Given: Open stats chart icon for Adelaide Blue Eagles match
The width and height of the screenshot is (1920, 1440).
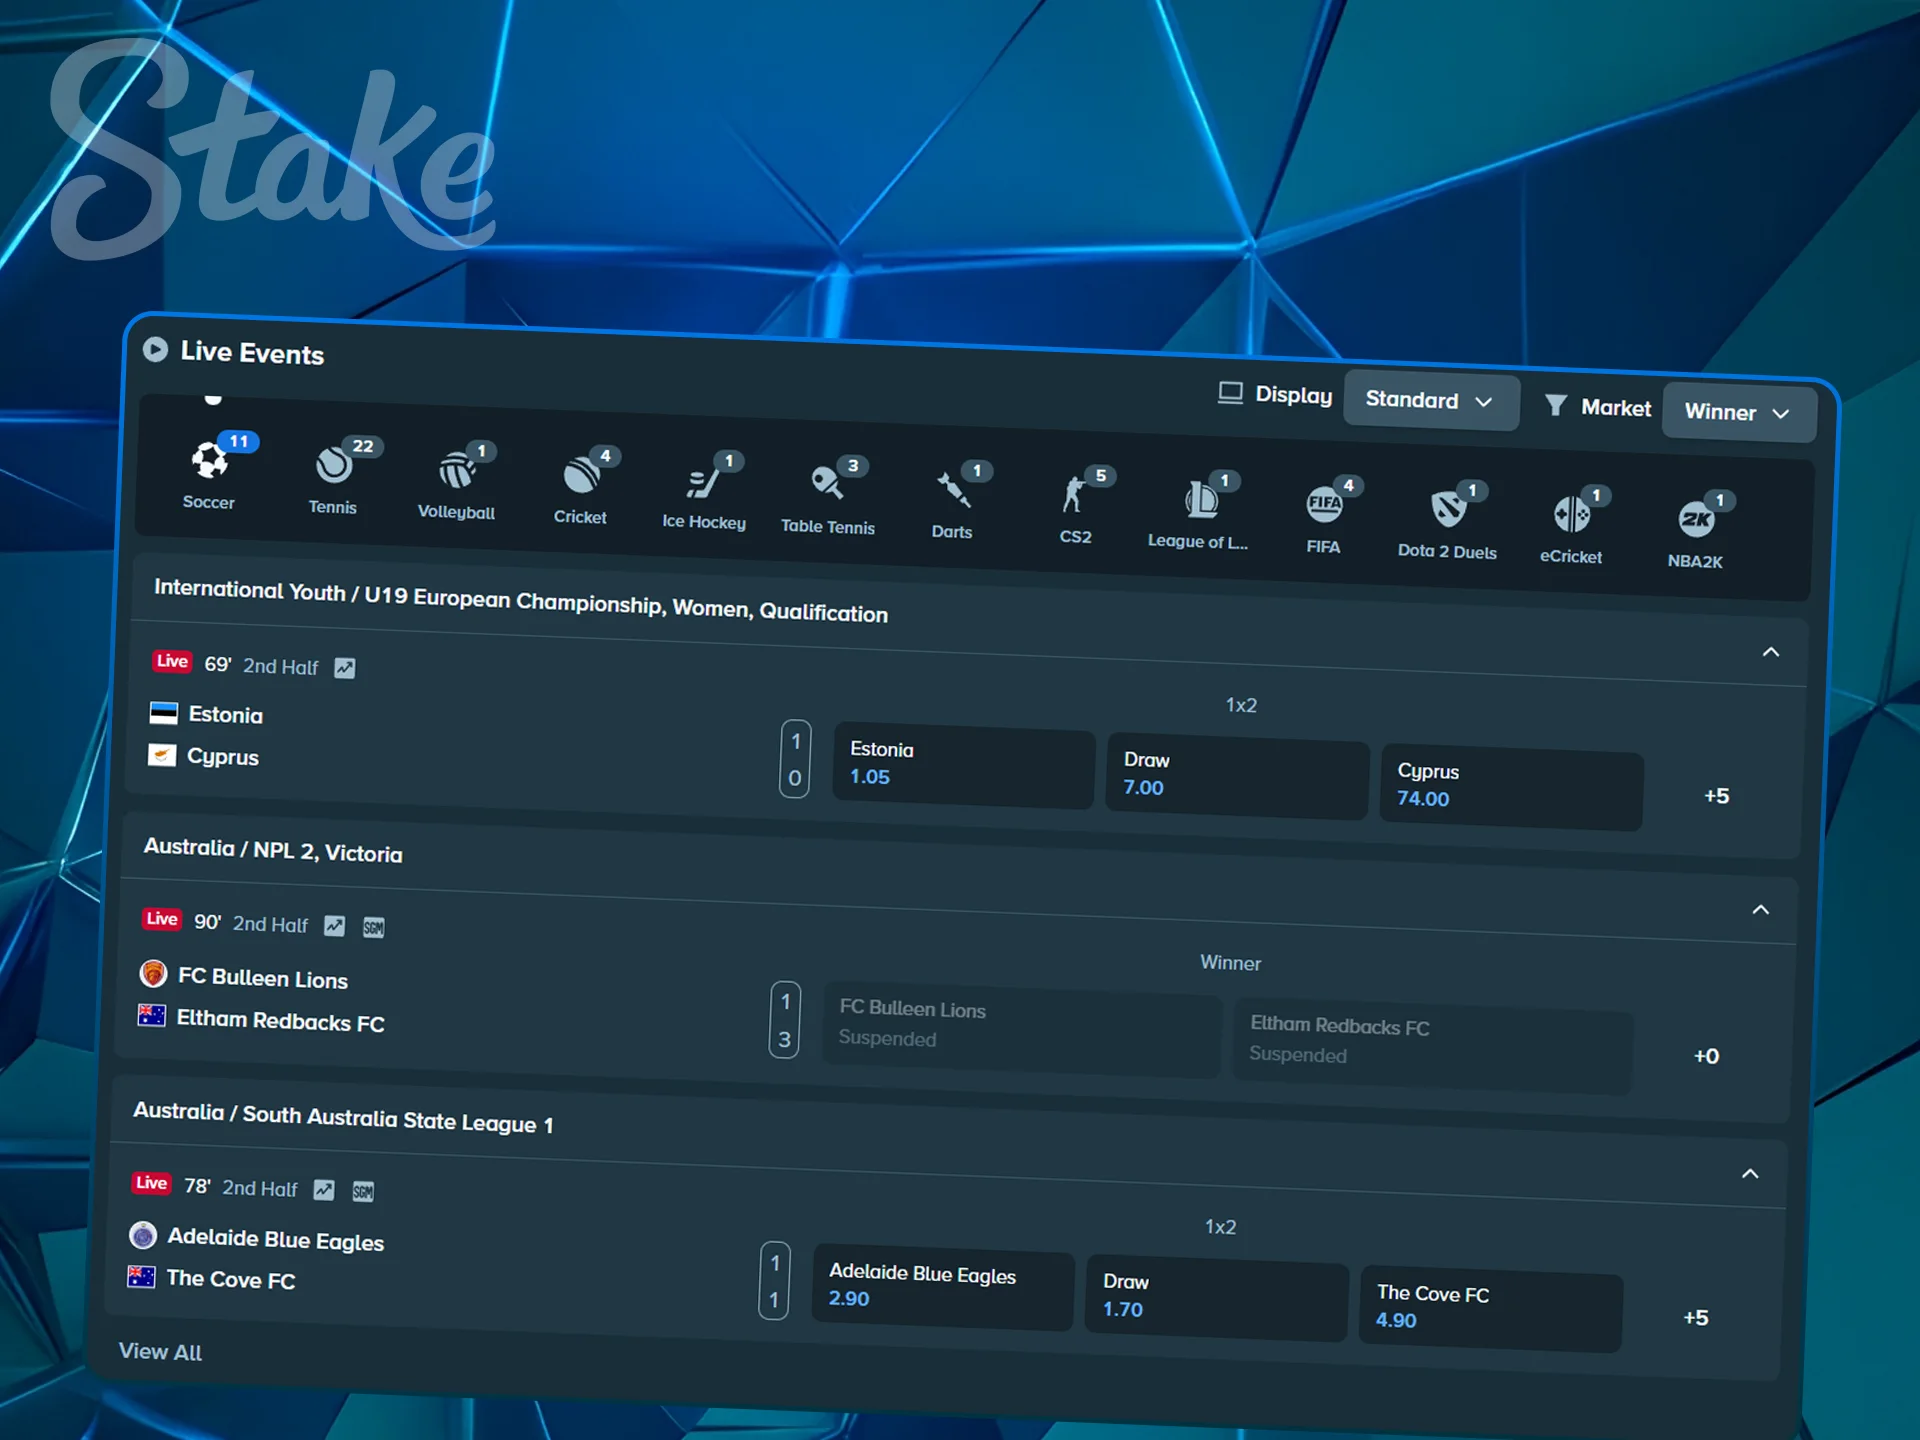Looking at the screenshot, I should click(x=324, y=1189).
